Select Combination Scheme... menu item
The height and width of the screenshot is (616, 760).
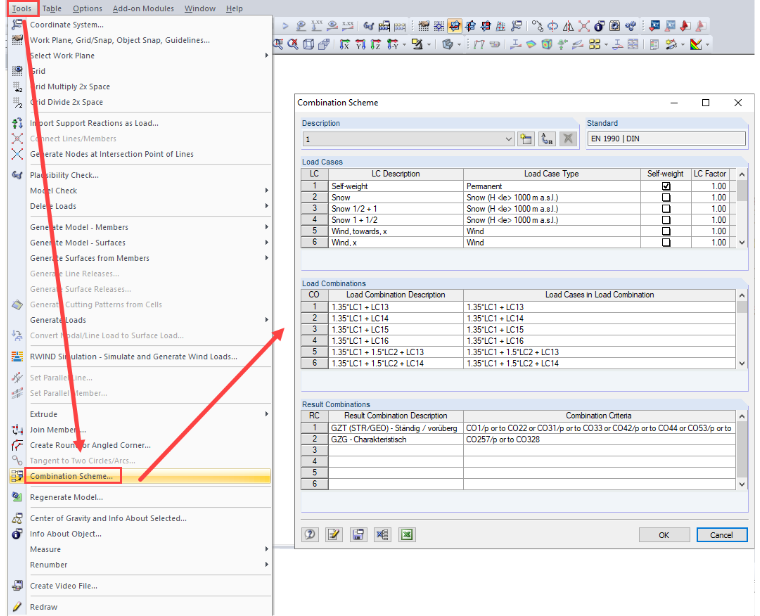(141, 476)
